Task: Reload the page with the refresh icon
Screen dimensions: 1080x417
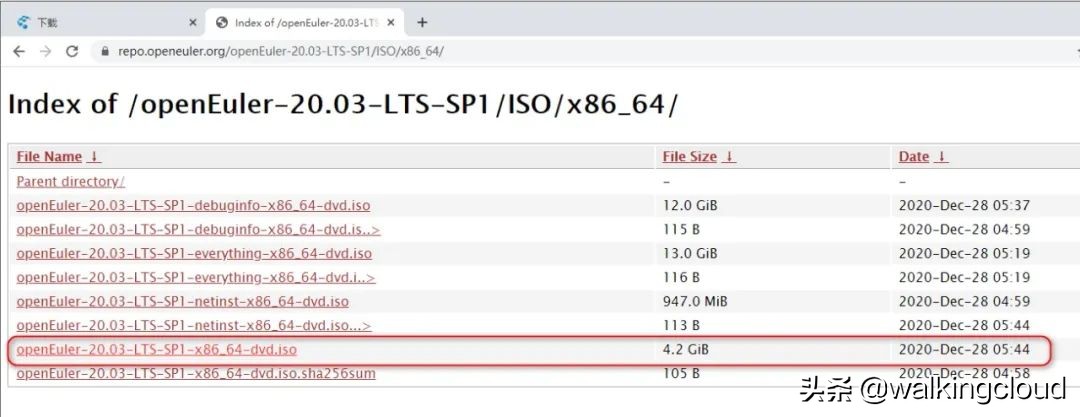Action: [x=72, y=51]
